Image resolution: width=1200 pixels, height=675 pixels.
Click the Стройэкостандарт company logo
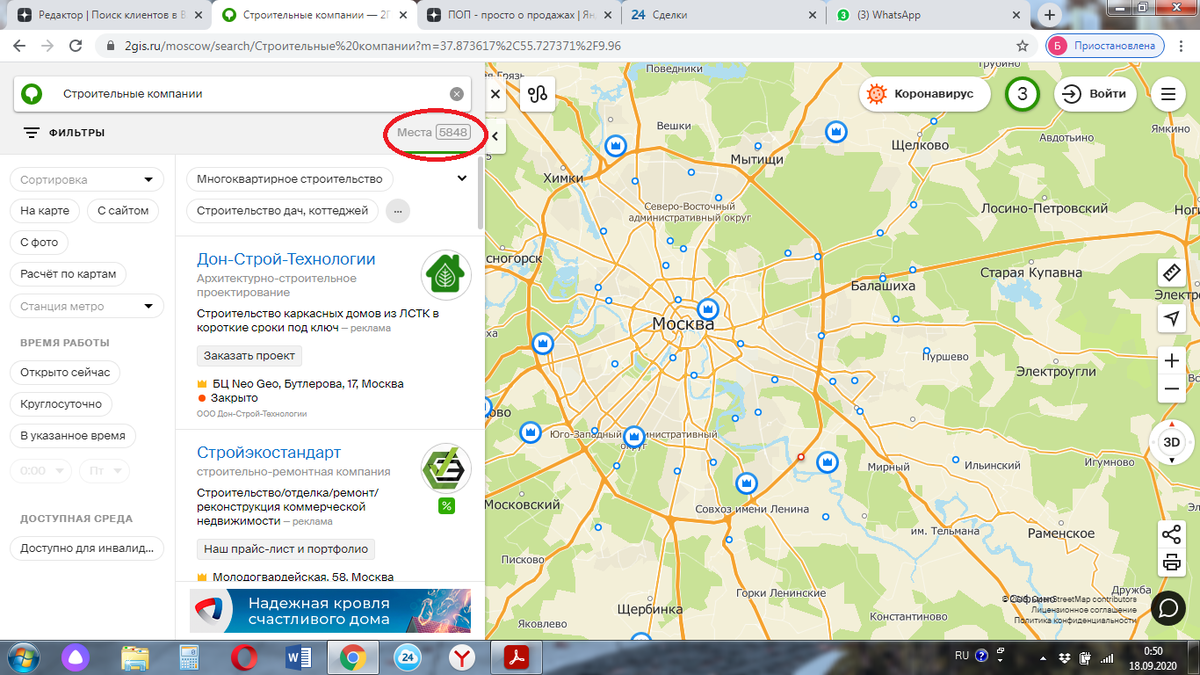point(446,468)
